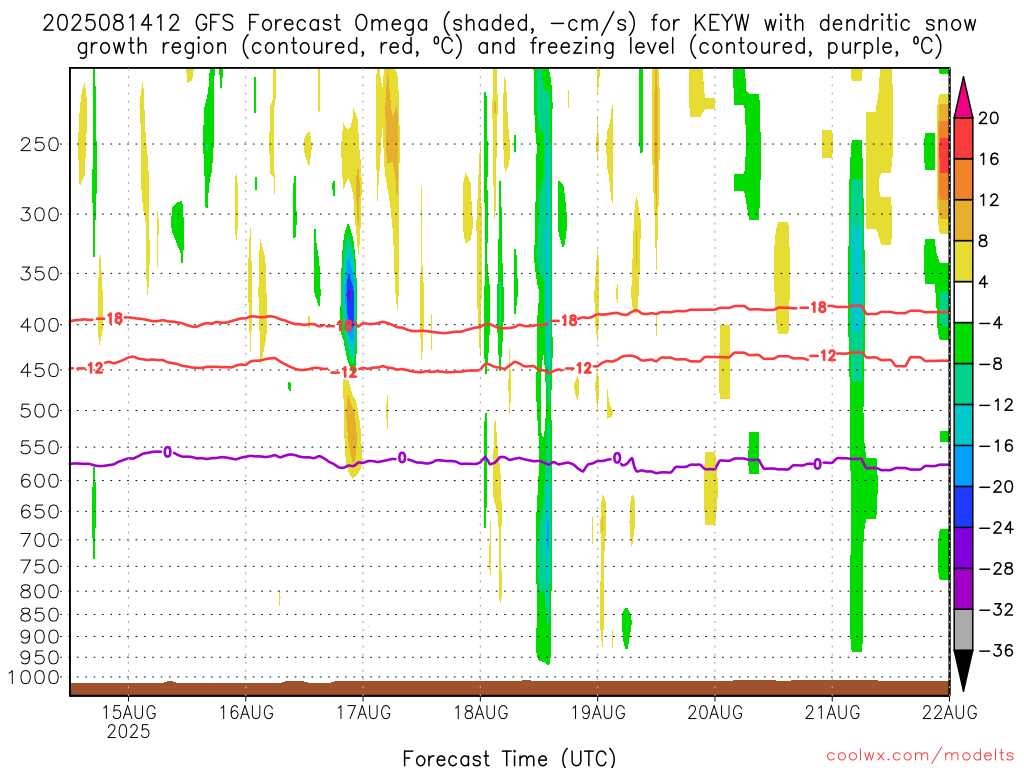Click the 250 pressure level label
This screenshot has width=1024, height=768.
pyautogui.click(x=40, y=144)
